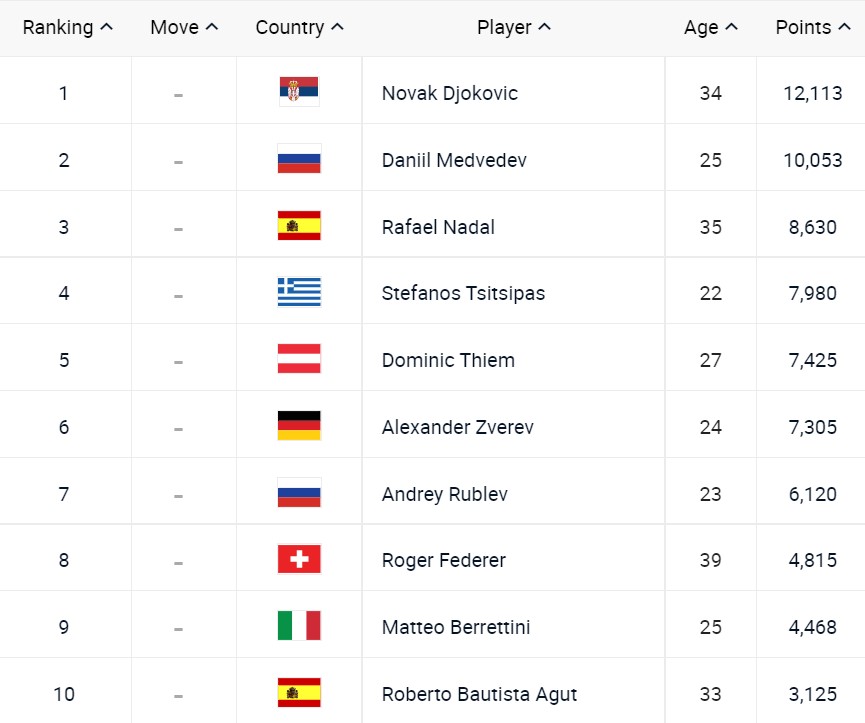Sort the table by Country
865x723 pixels.
click(299, 28)
